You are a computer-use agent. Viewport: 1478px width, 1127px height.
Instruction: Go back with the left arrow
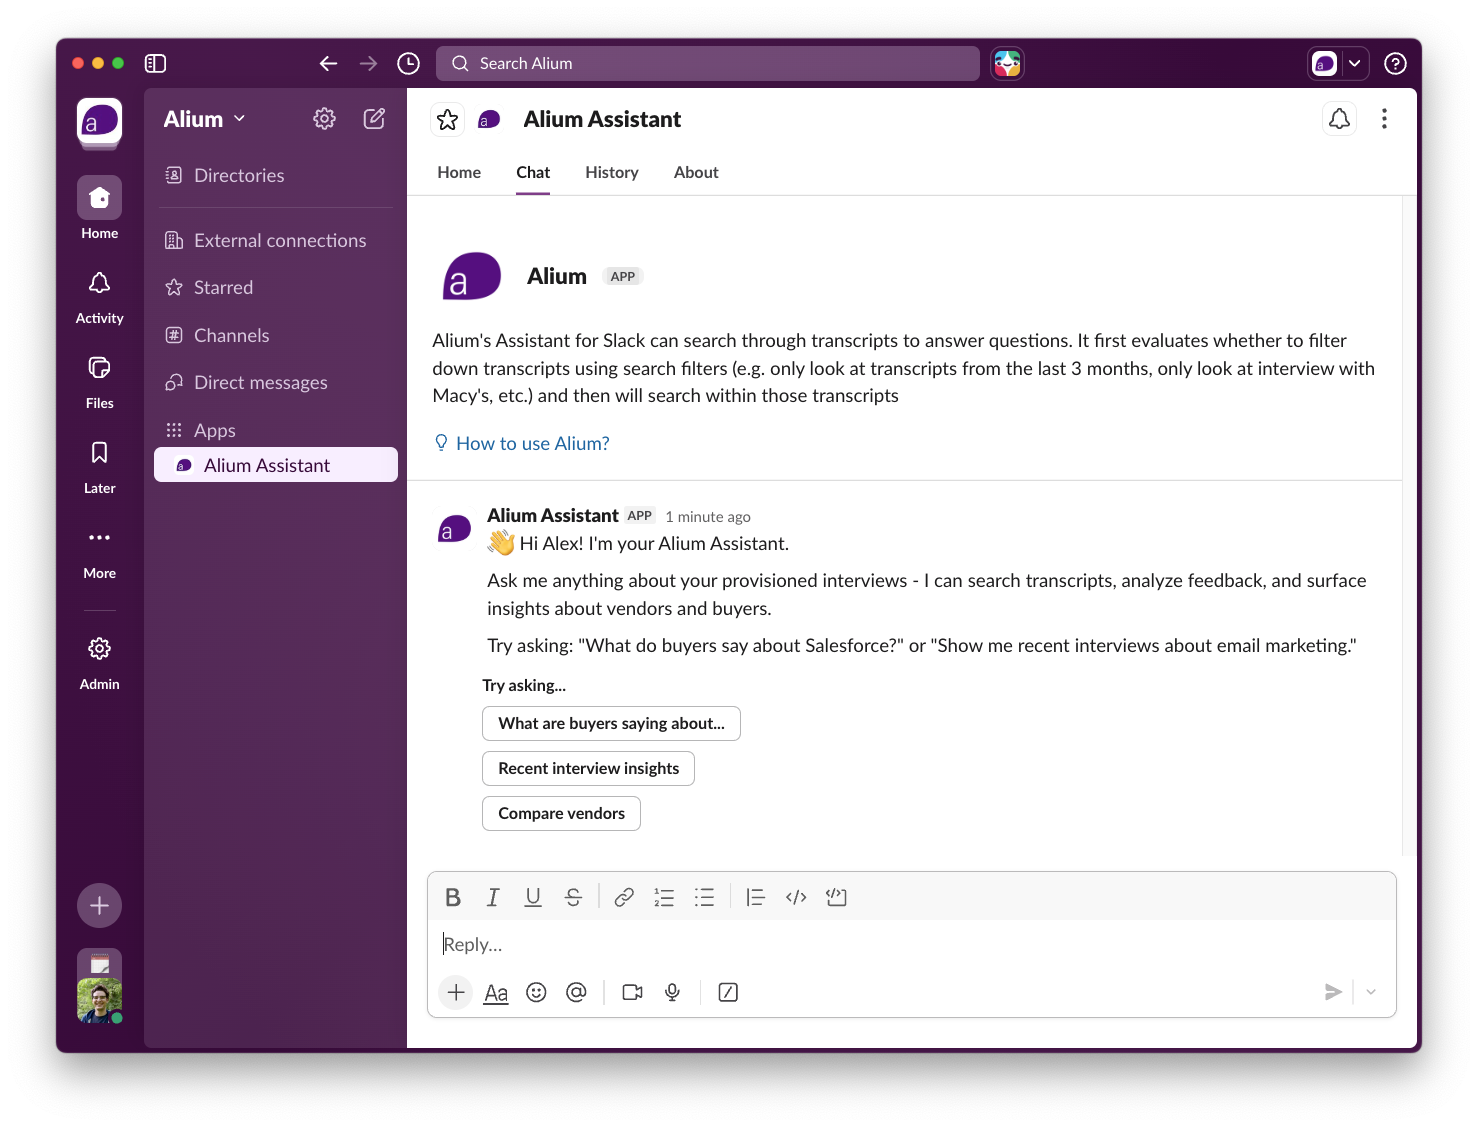coord(328,63)
